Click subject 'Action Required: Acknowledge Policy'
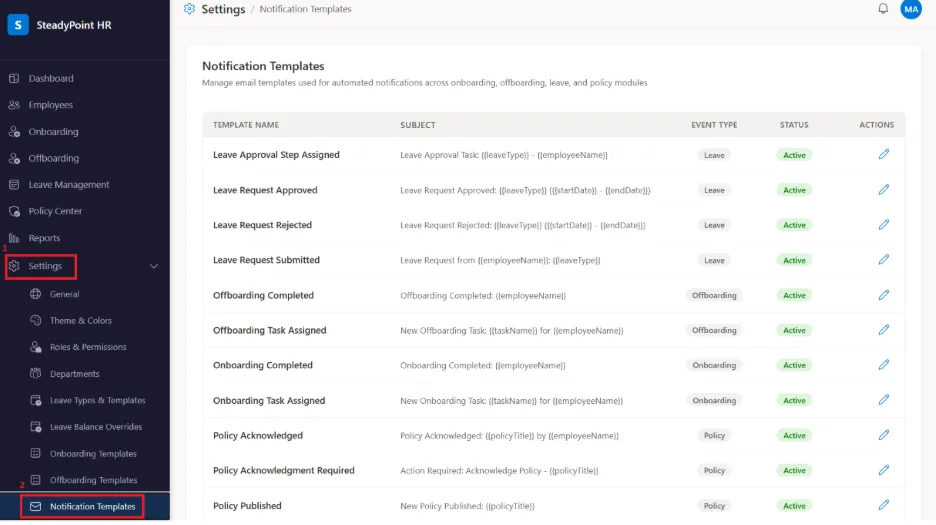Viewport: 936px width, 525px height. coord(499,471)
